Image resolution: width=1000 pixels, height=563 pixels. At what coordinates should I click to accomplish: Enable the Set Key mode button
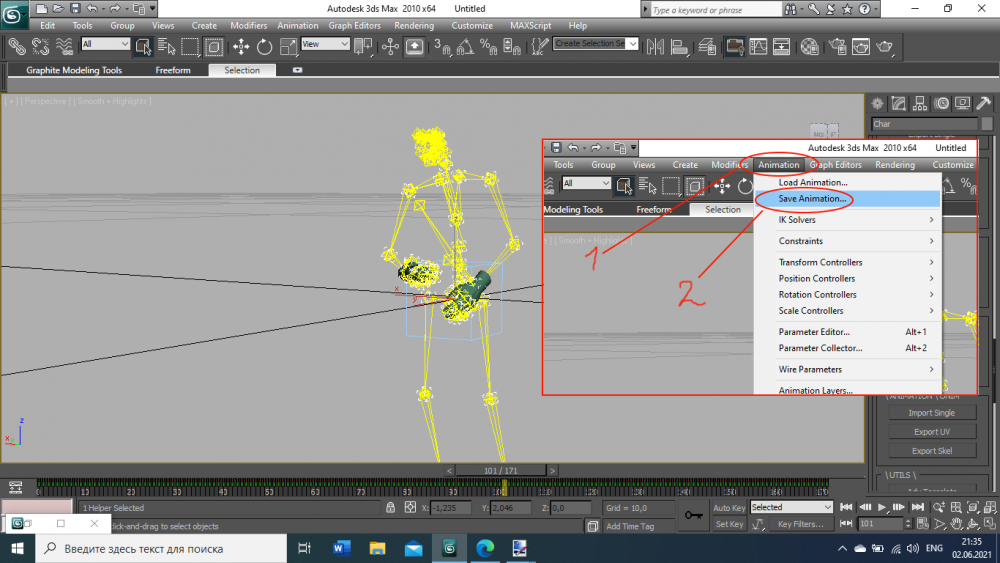pos(729,524)
